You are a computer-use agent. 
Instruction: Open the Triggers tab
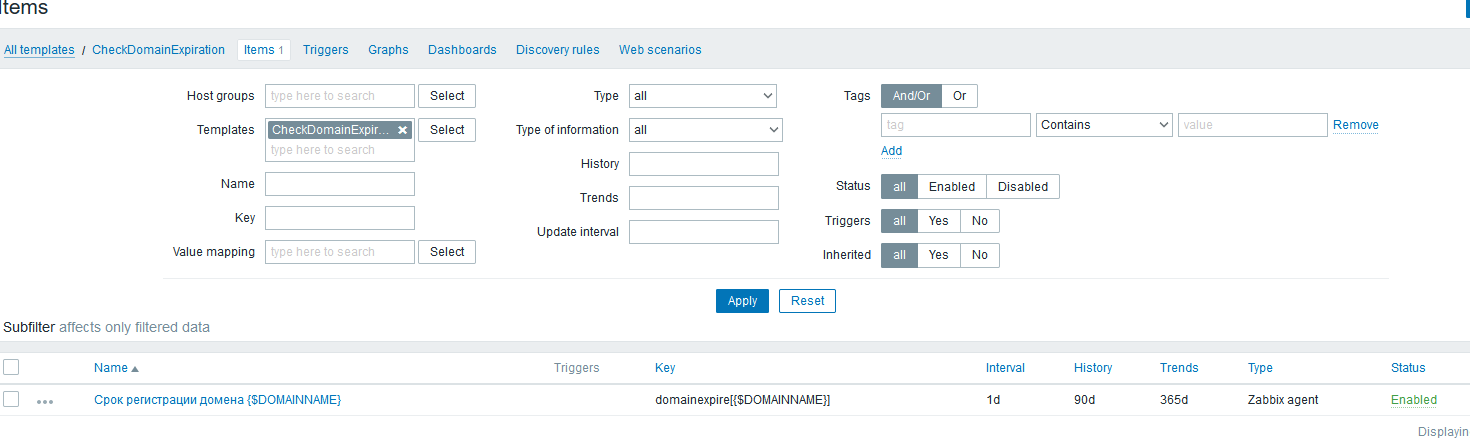pyautogui.click(x=325, y=50)
